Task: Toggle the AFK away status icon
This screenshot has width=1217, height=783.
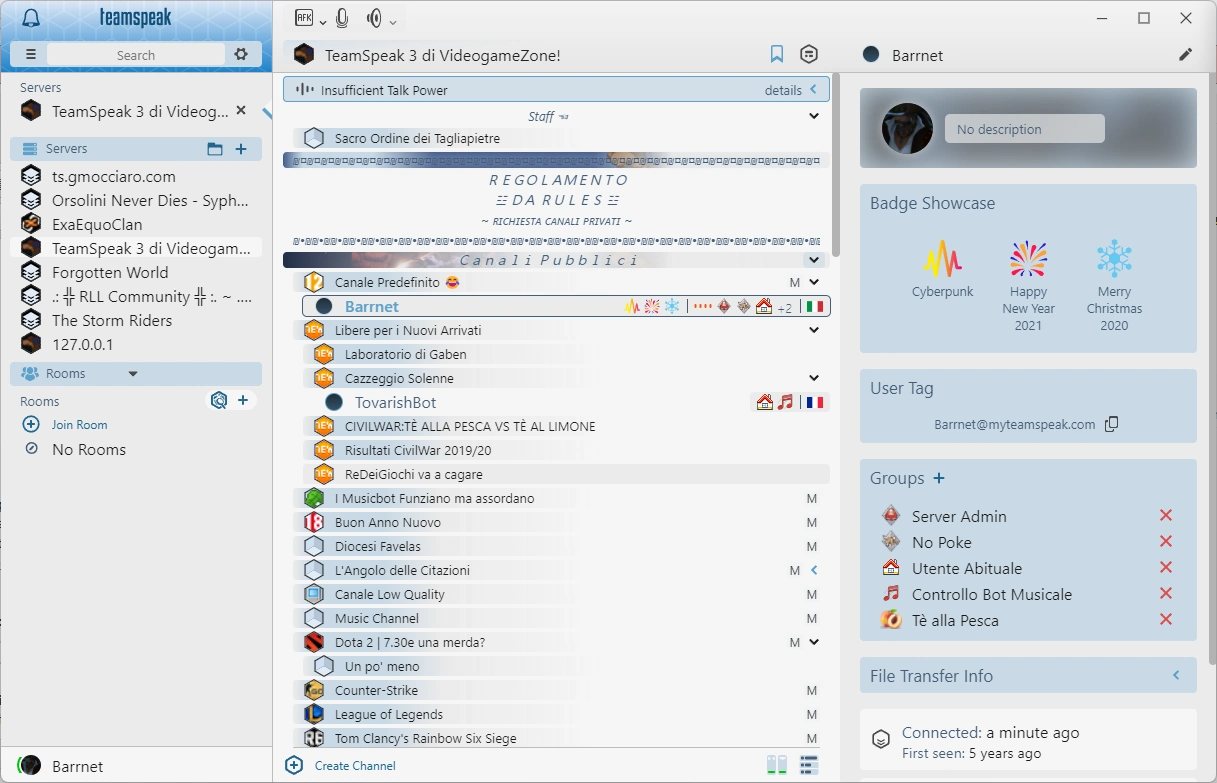Action: coord(304,18)
